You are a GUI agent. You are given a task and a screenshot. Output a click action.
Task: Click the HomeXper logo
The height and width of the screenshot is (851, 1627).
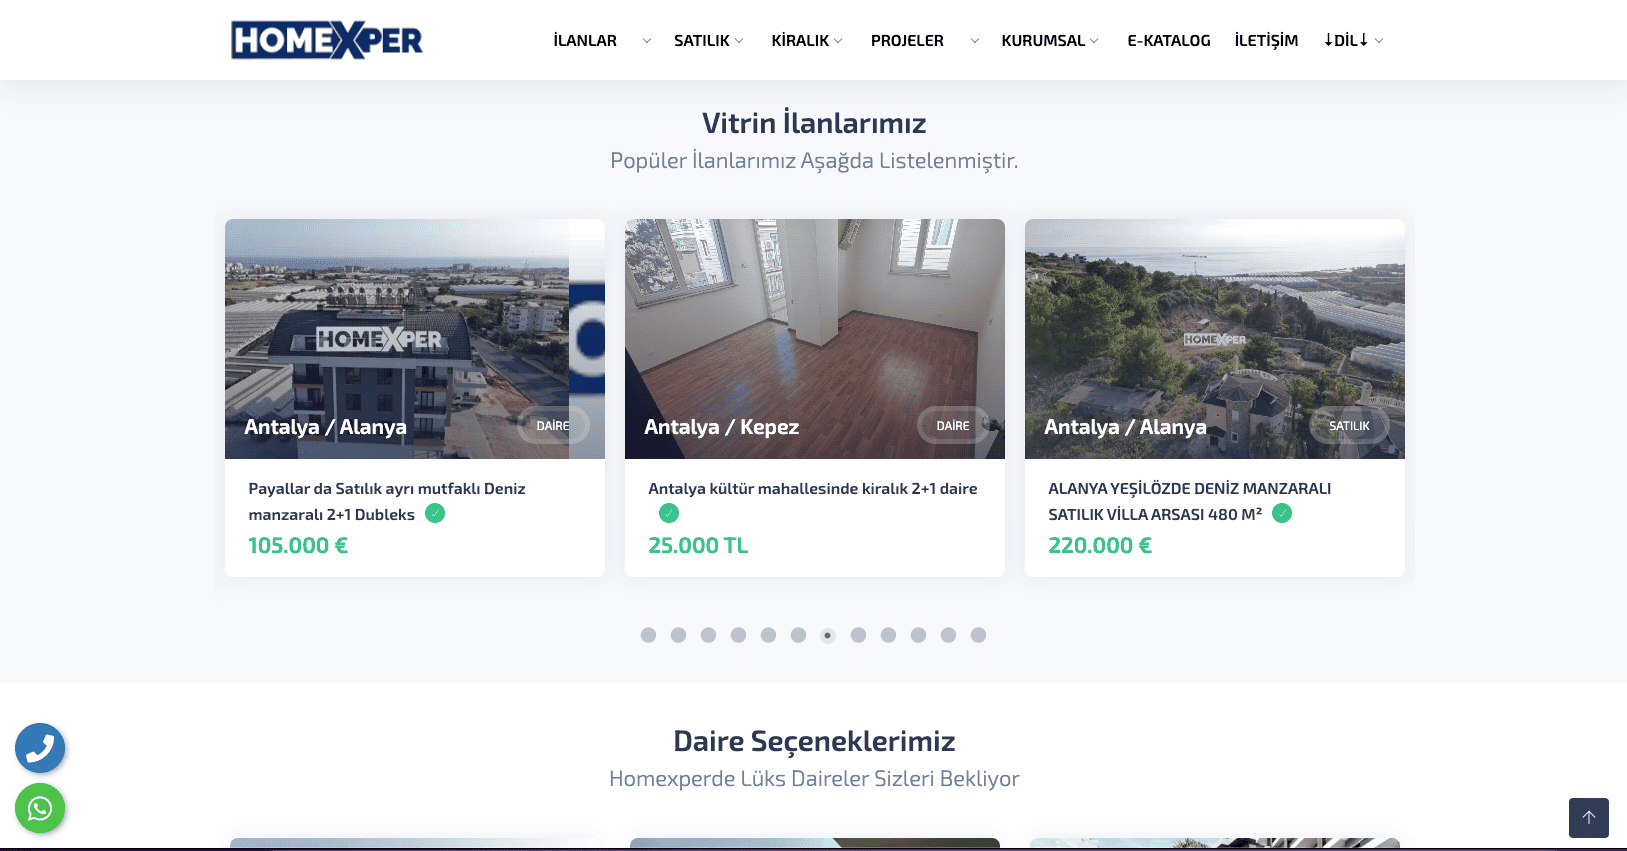coord(327,40)
